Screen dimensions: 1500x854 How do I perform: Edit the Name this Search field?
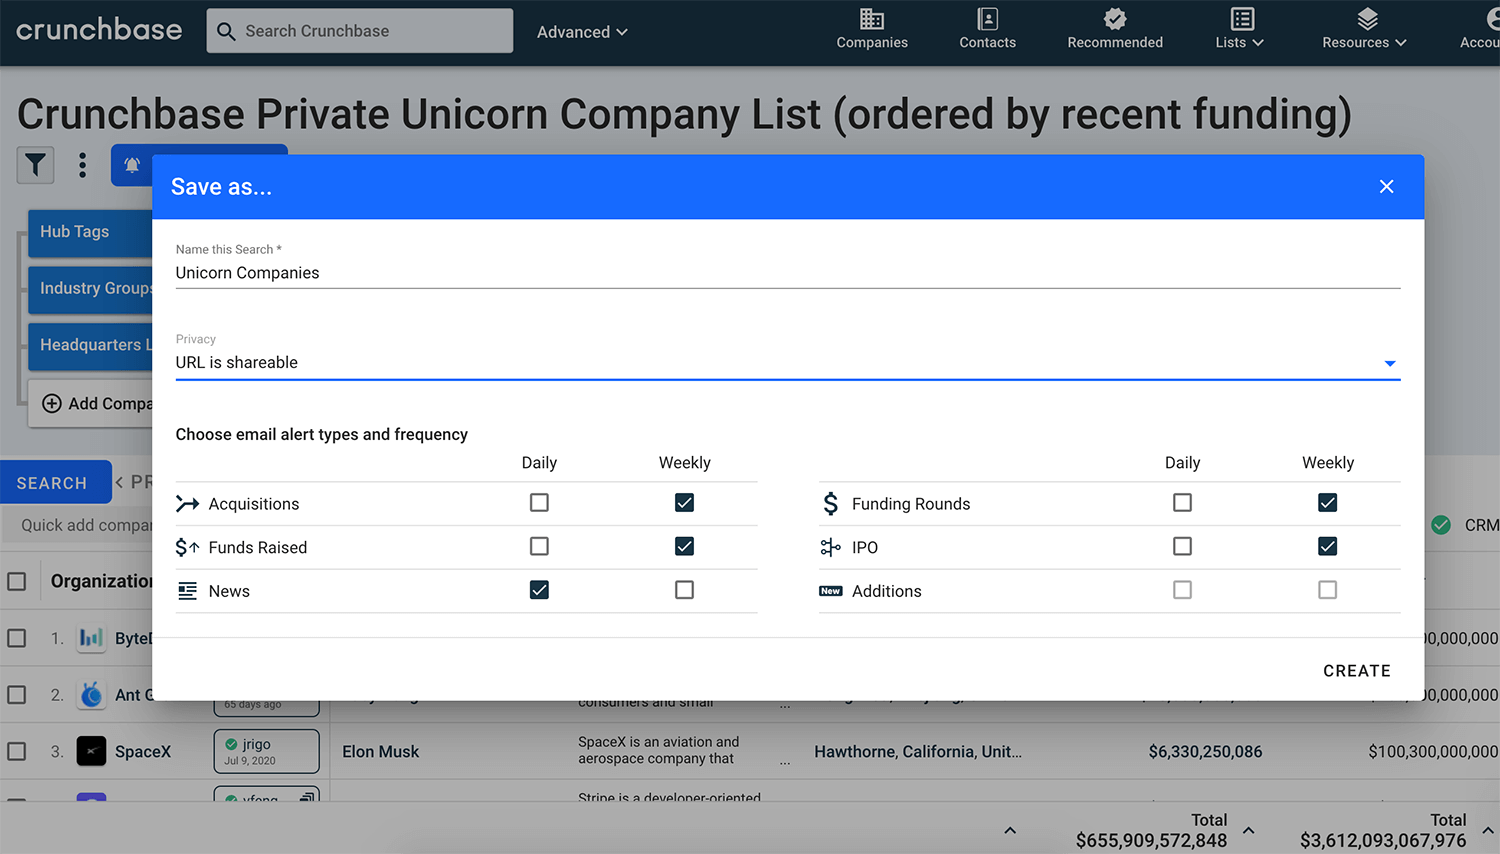pyautogui.click(x=788, y=273)
